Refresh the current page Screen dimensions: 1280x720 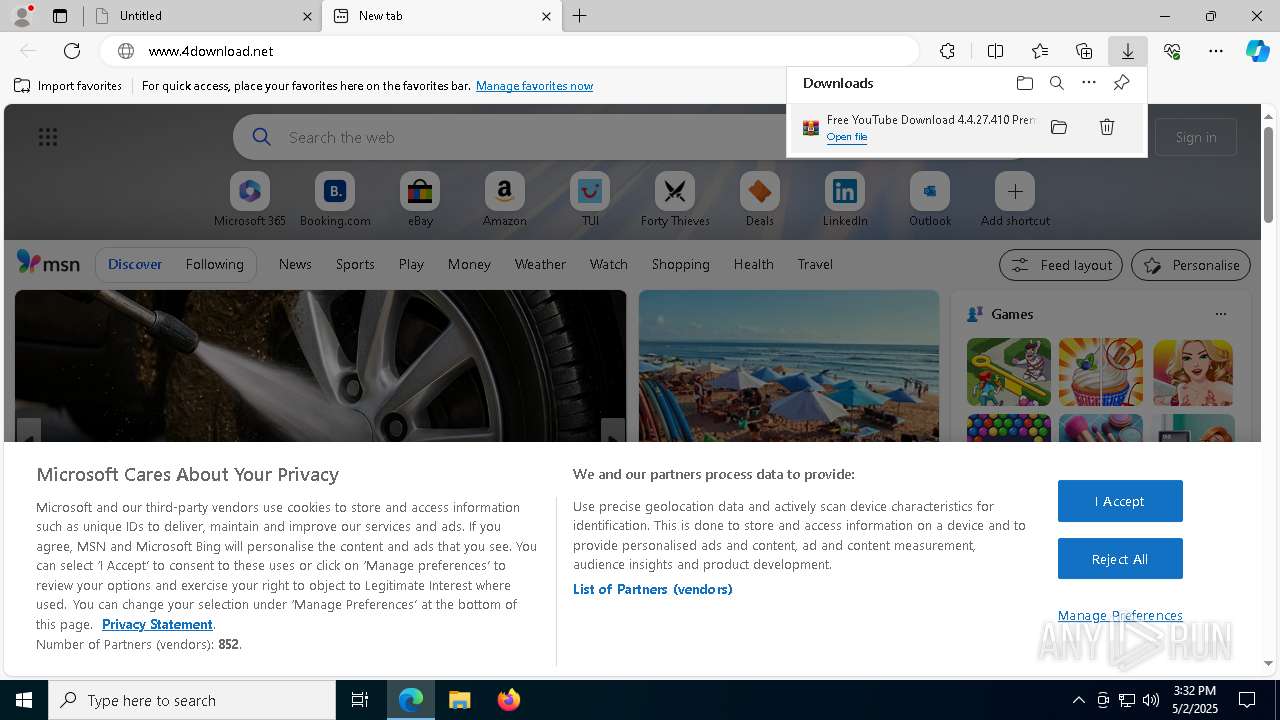(72, 51)
